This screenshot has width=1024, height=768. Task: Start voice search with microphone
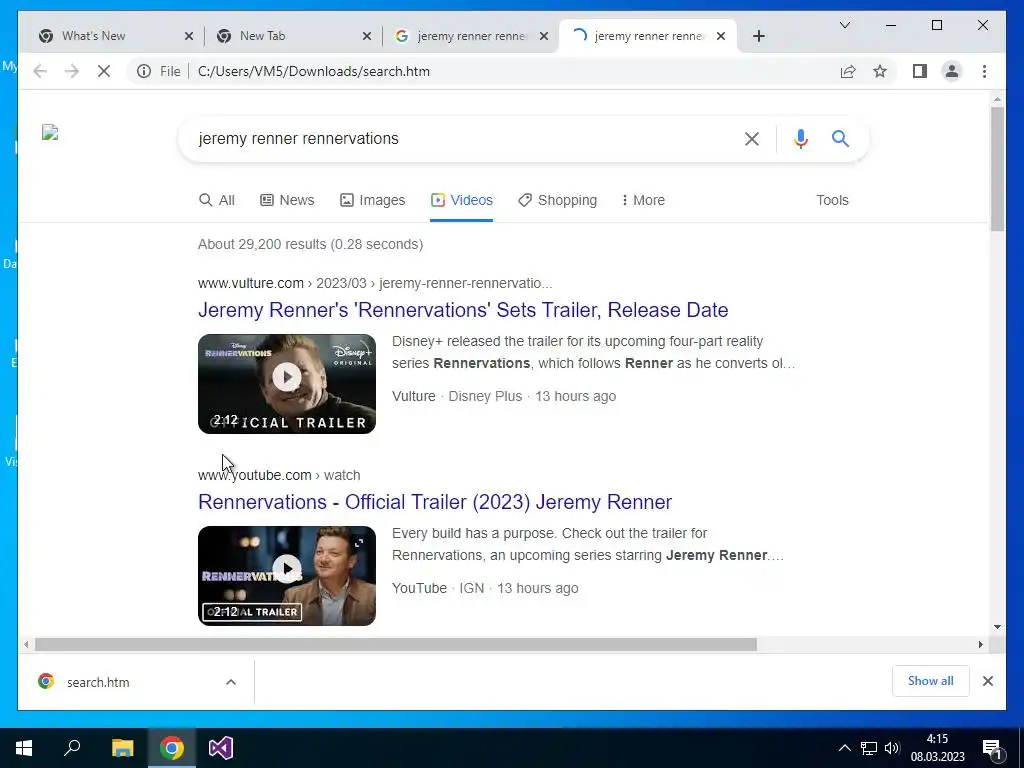tap(801, 138)
